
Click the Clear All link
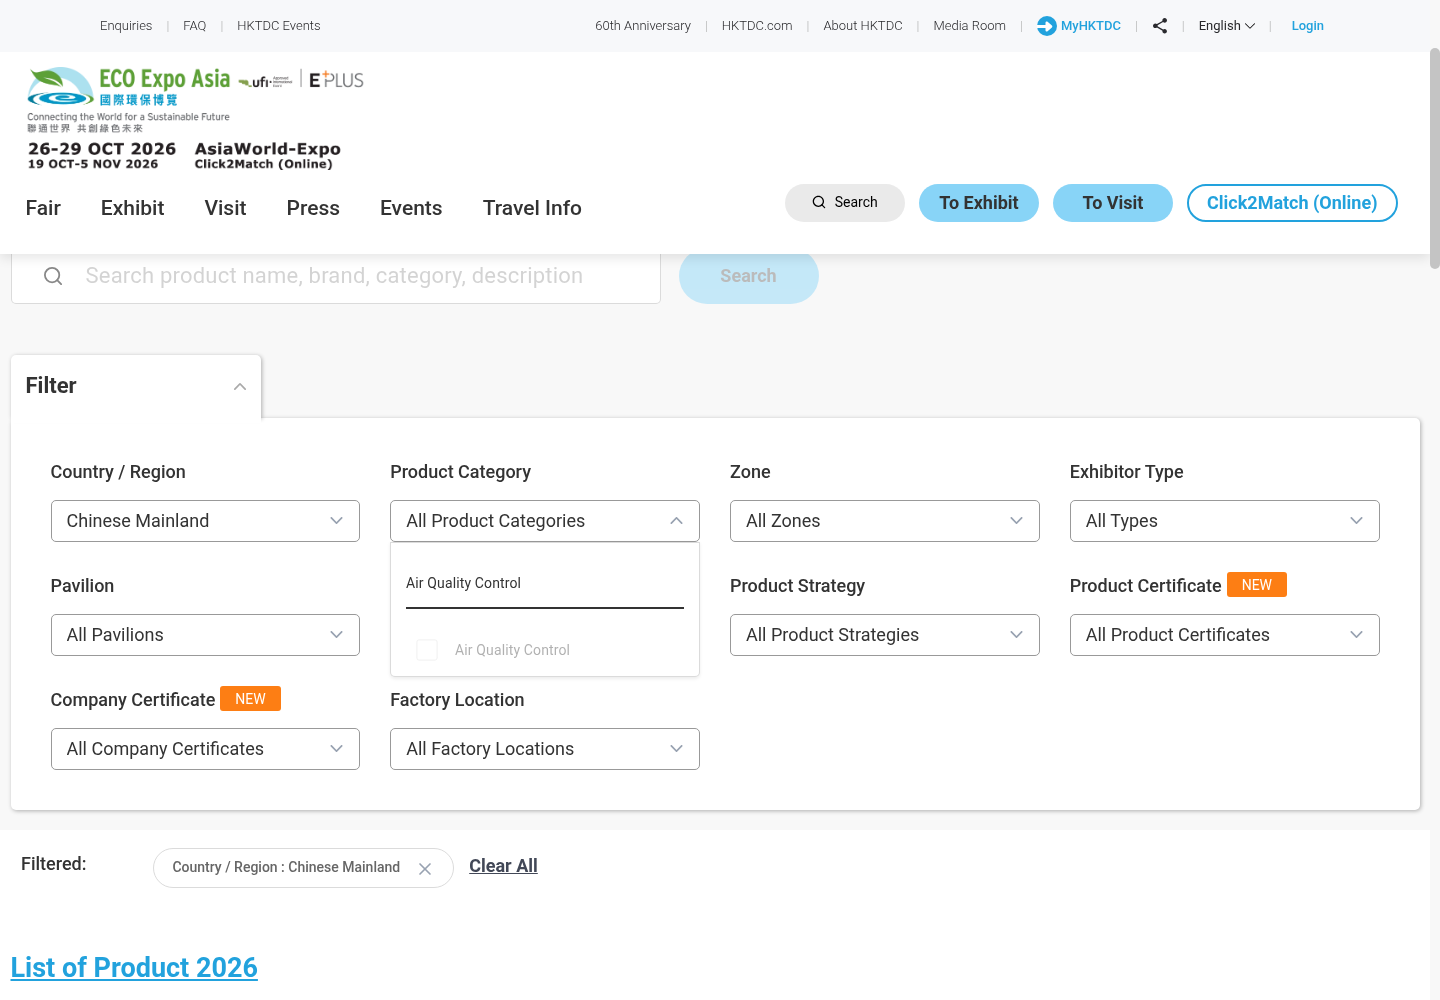(503, 866)
